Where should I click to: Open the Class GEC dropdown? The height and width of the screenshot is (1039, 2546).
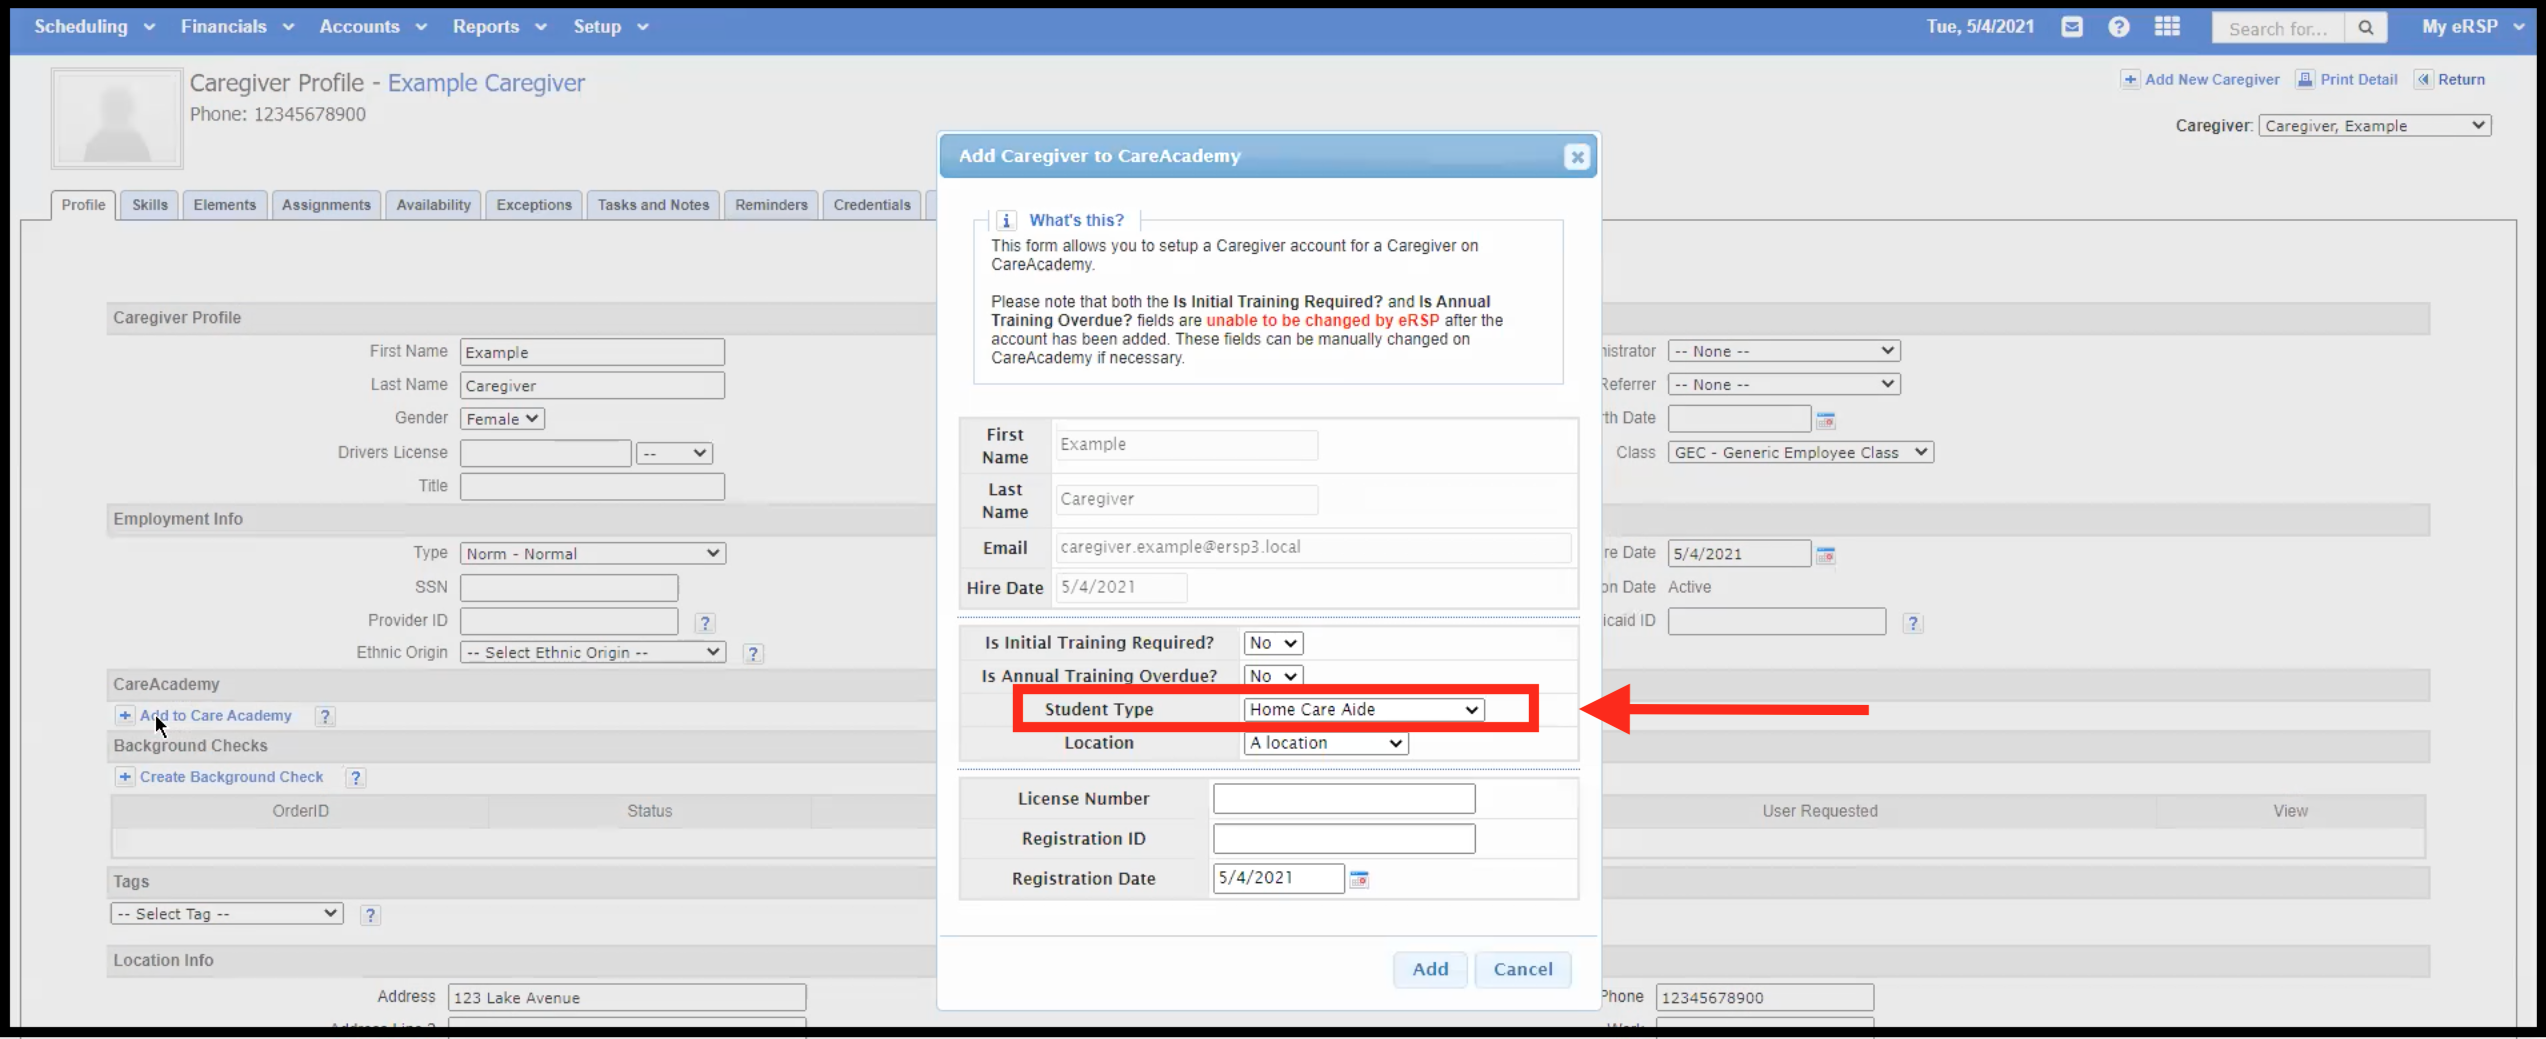click(1800, 453)
